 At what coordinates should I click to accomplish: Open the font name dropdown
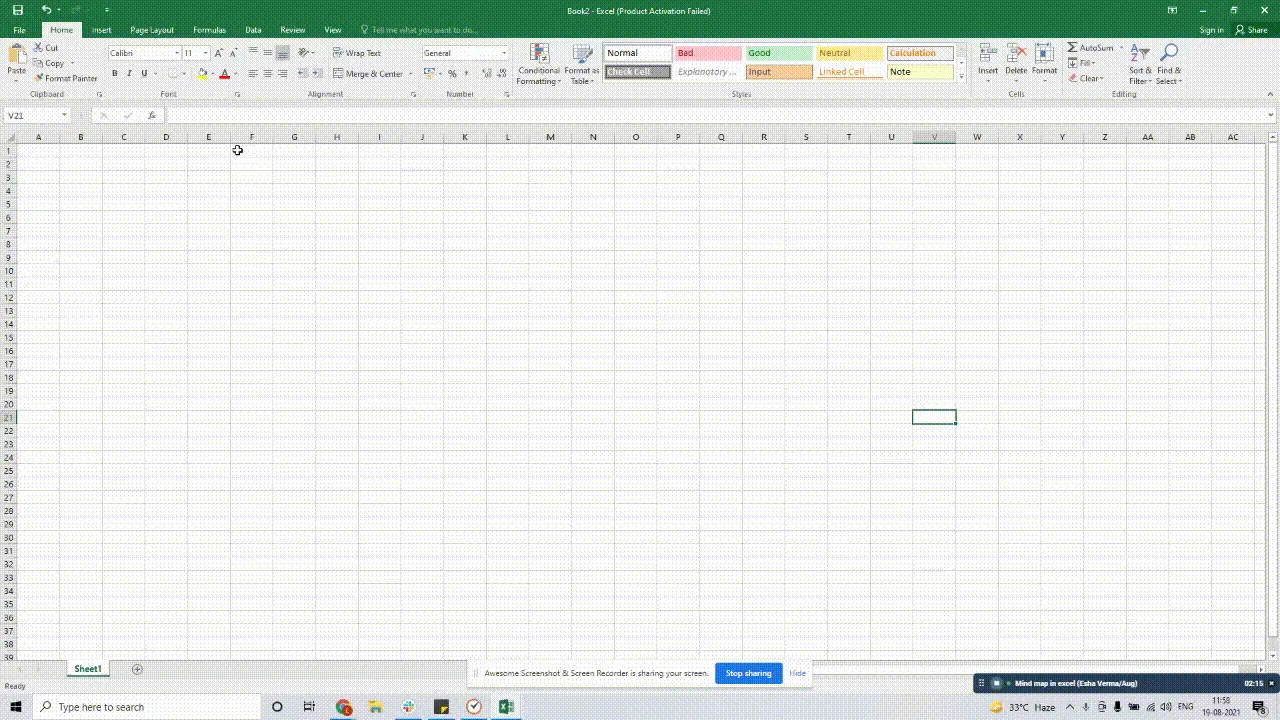(x=176, y=53)
